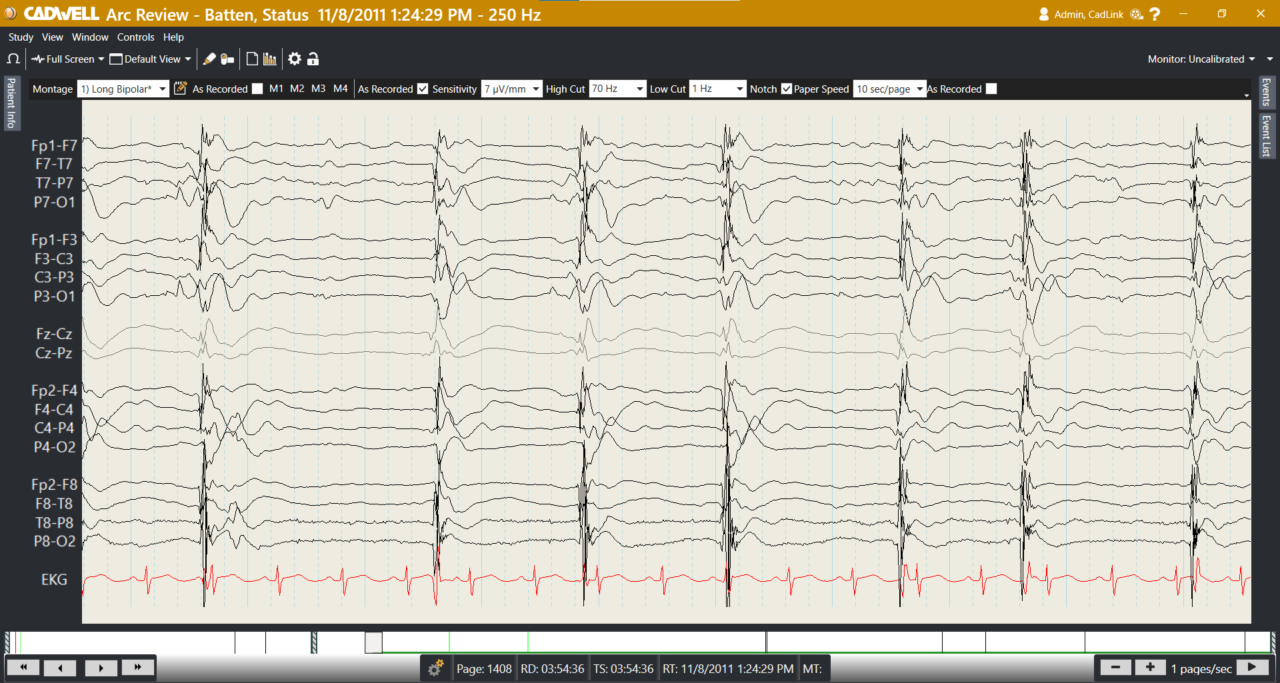Image resolution: width=1280 pixels, height=683 pixels.
Task: Open the settings gear on the toolbar
Action: 294,58
